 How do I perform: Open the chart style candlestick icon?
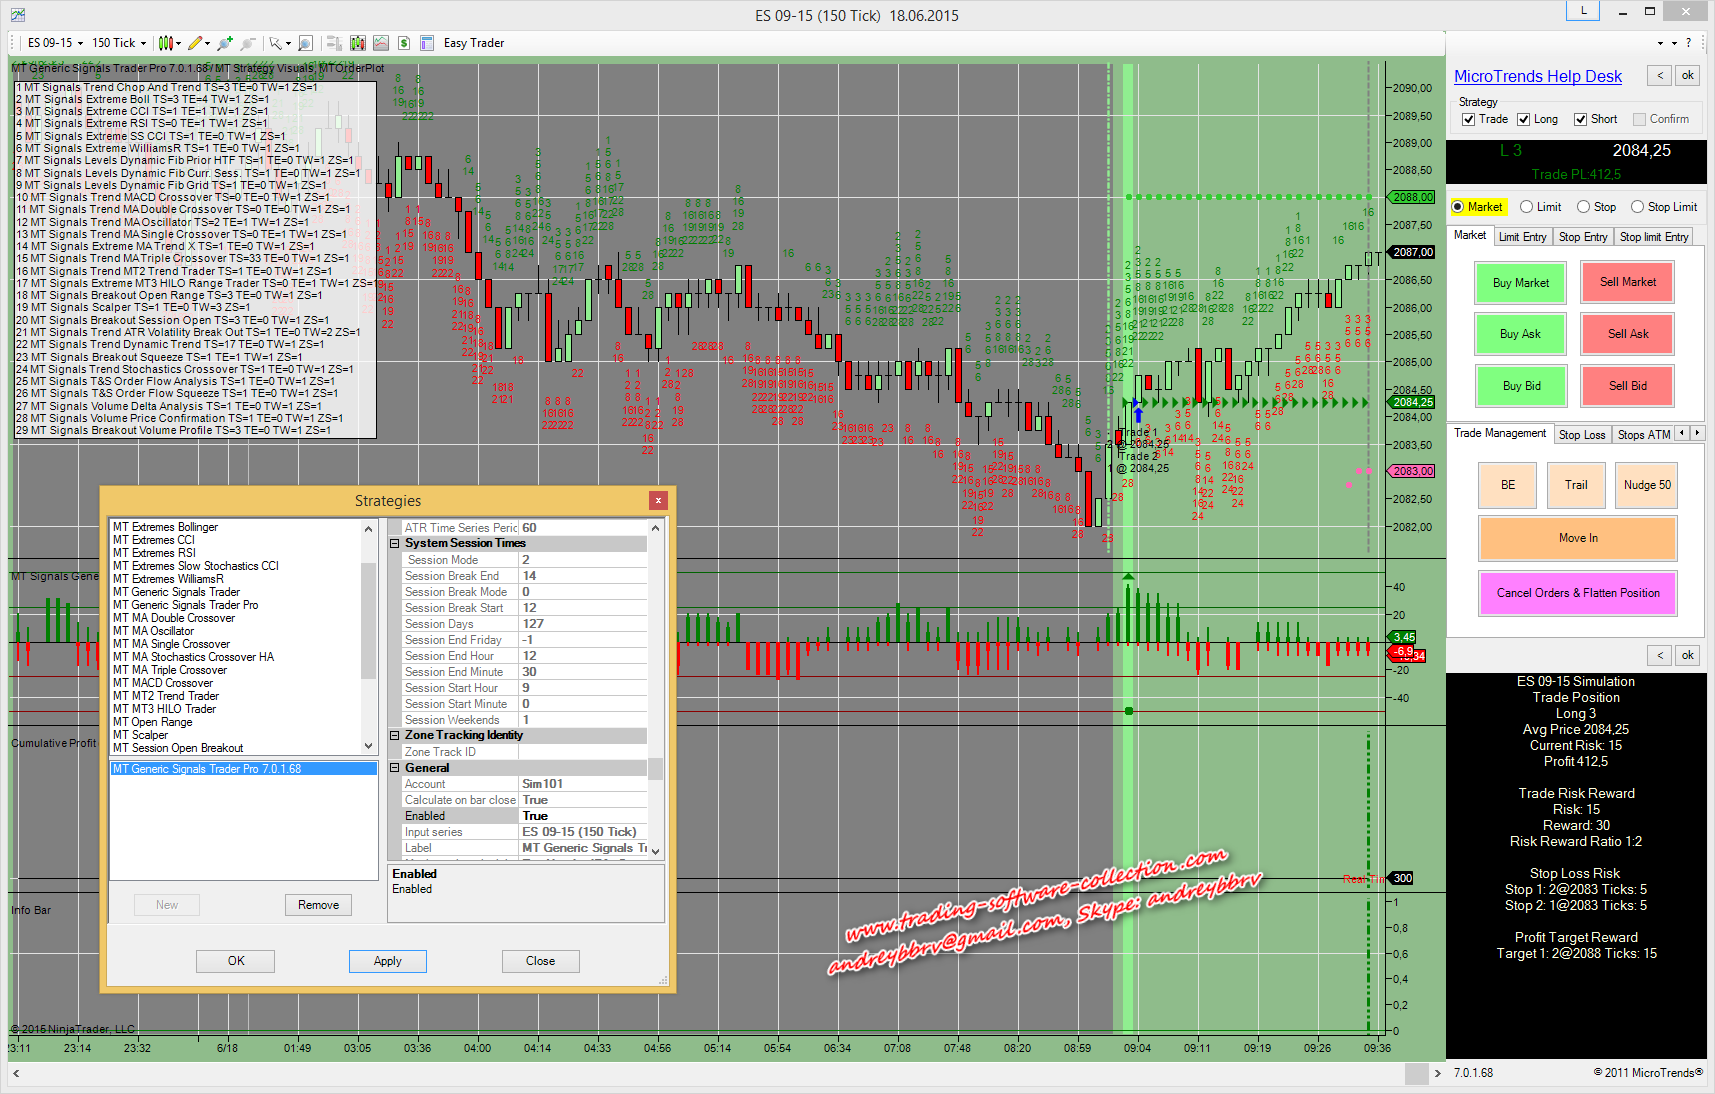(x=166, y=43)
